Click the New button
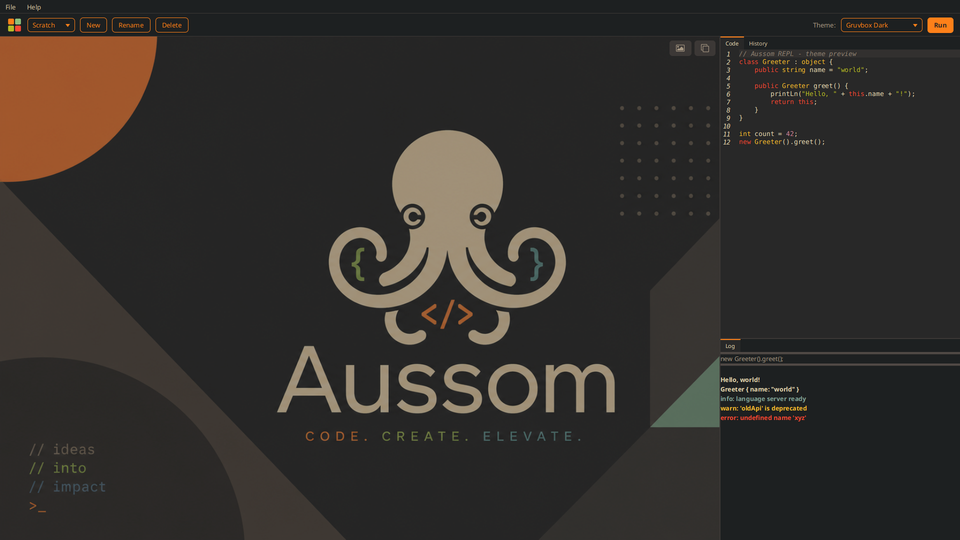 pyautogui.click(x=93, y=25)
